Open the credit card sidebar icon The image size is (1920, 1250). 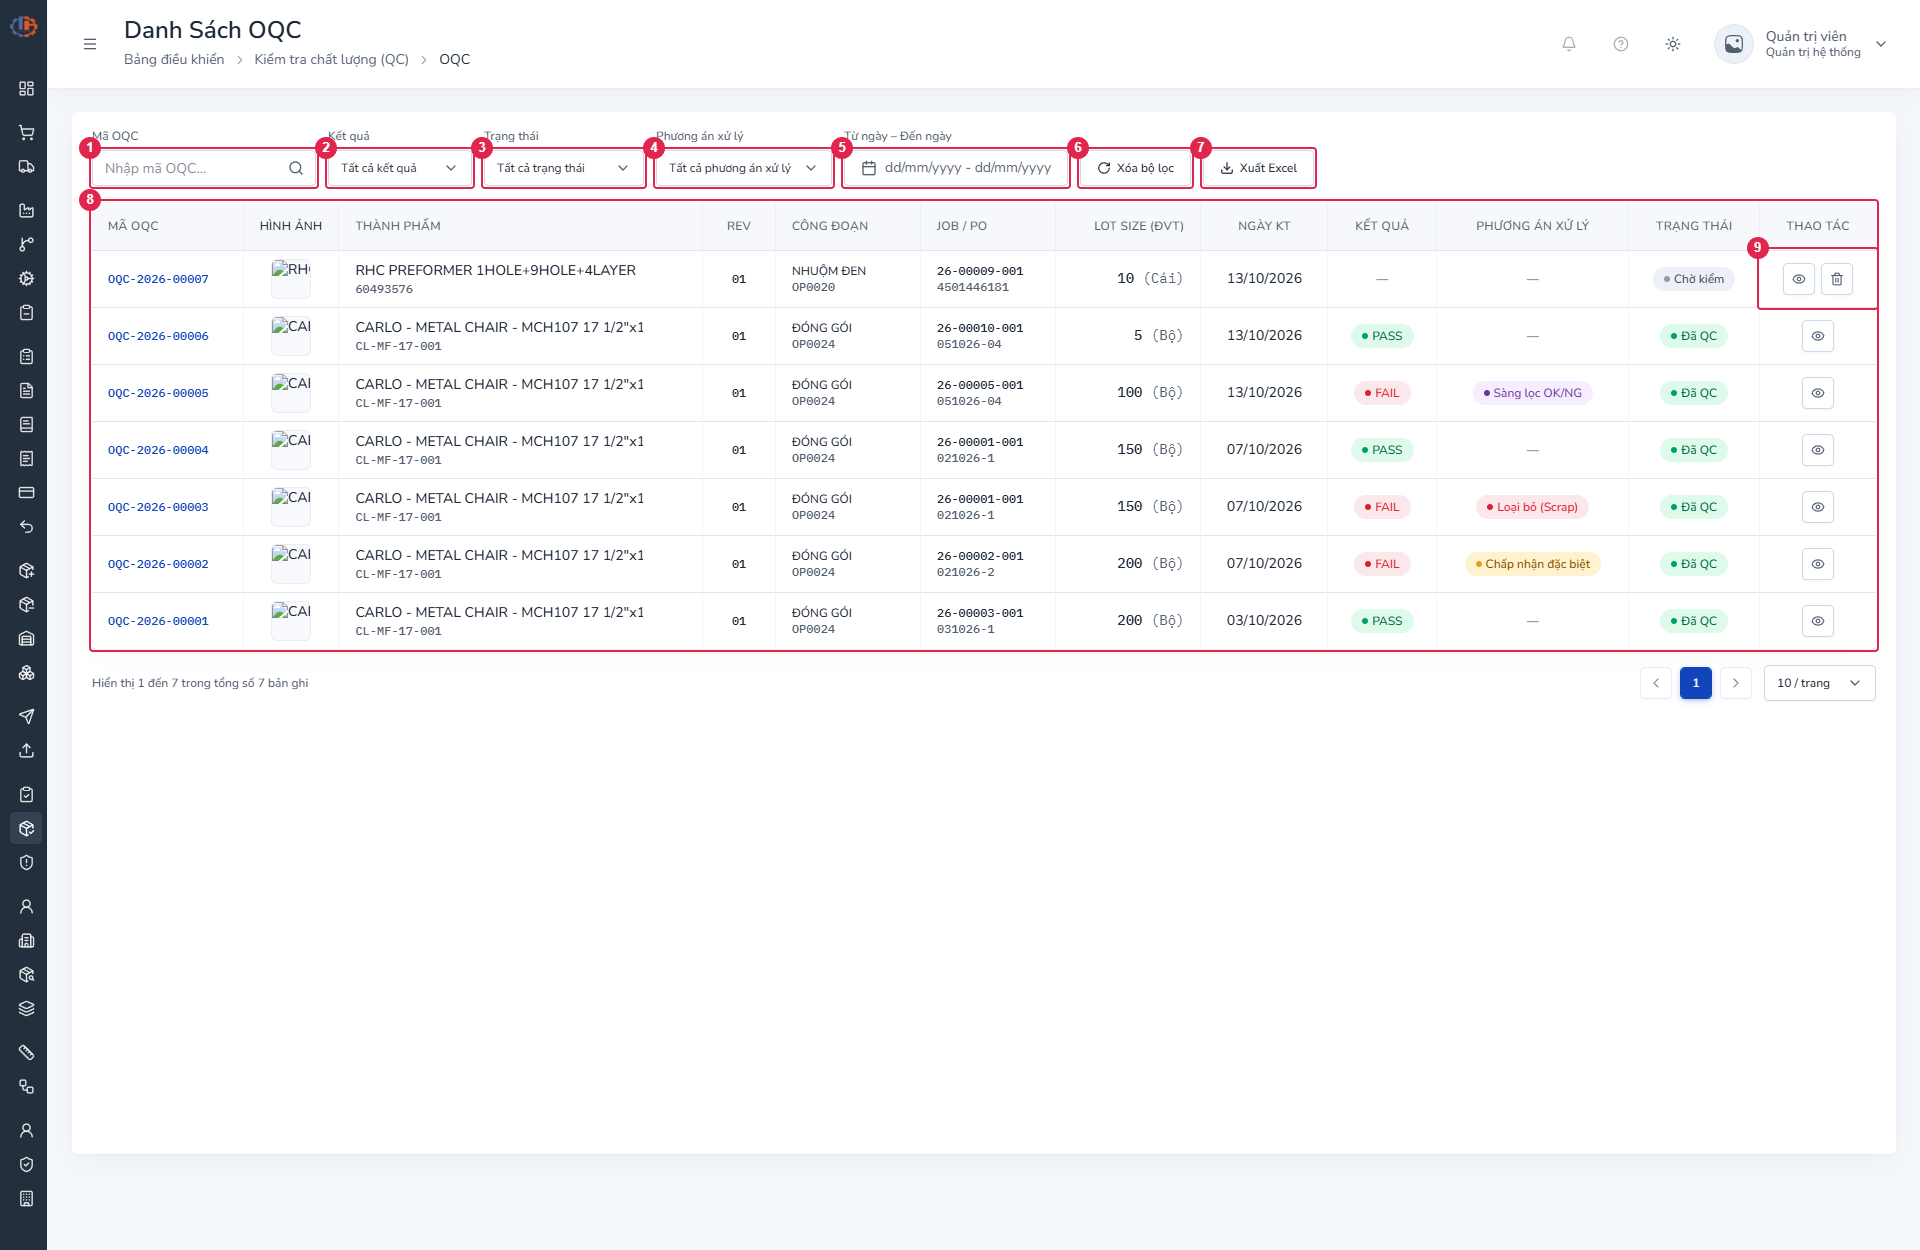pos(27,493)
